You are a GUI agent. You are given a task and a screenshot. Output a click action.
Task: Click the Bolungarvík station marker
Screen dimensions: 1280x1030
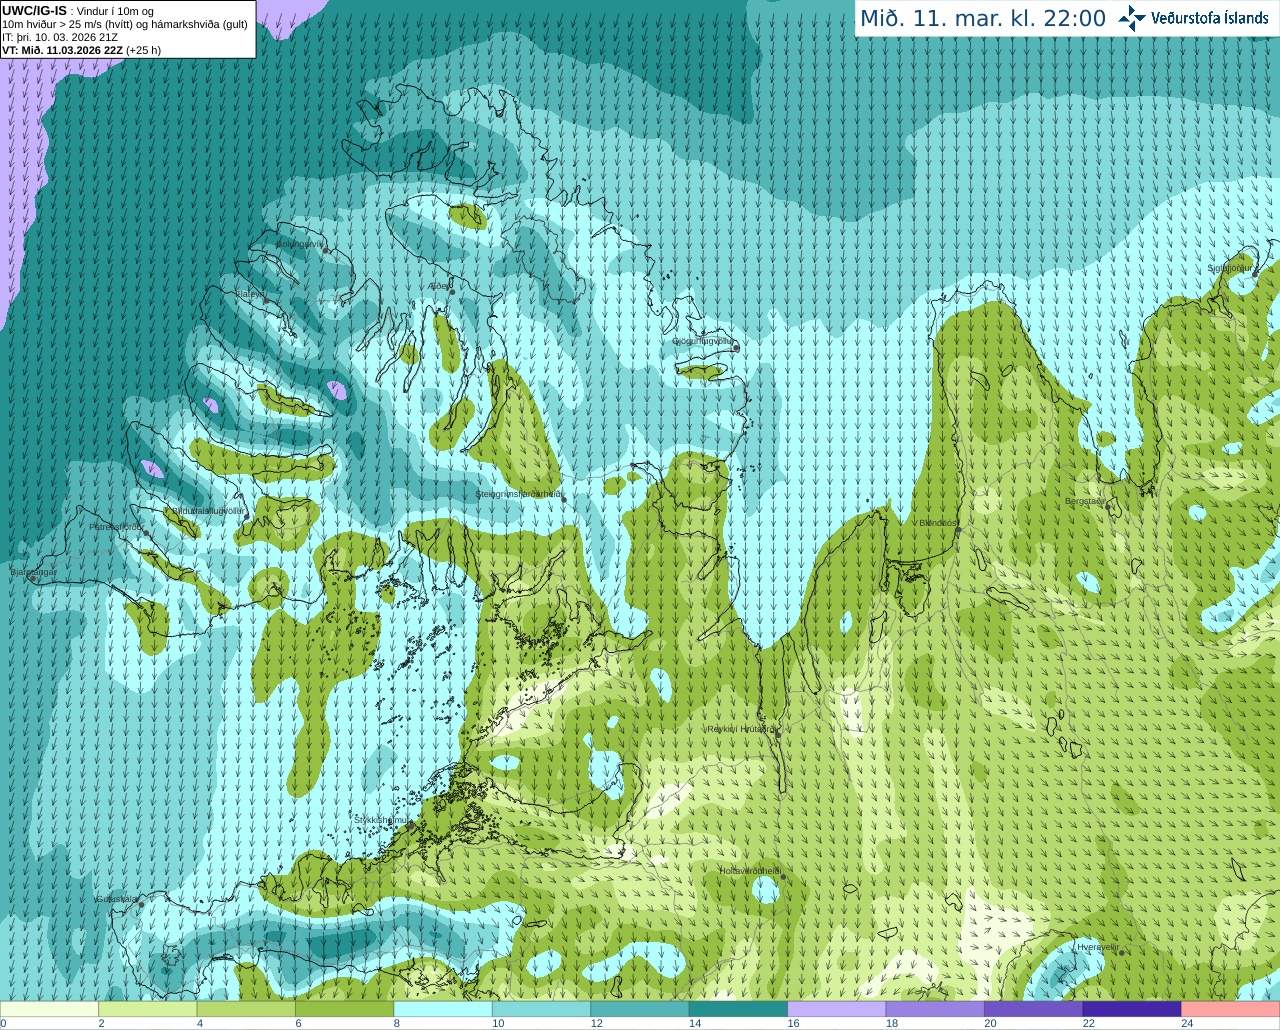tap(327, 250)
